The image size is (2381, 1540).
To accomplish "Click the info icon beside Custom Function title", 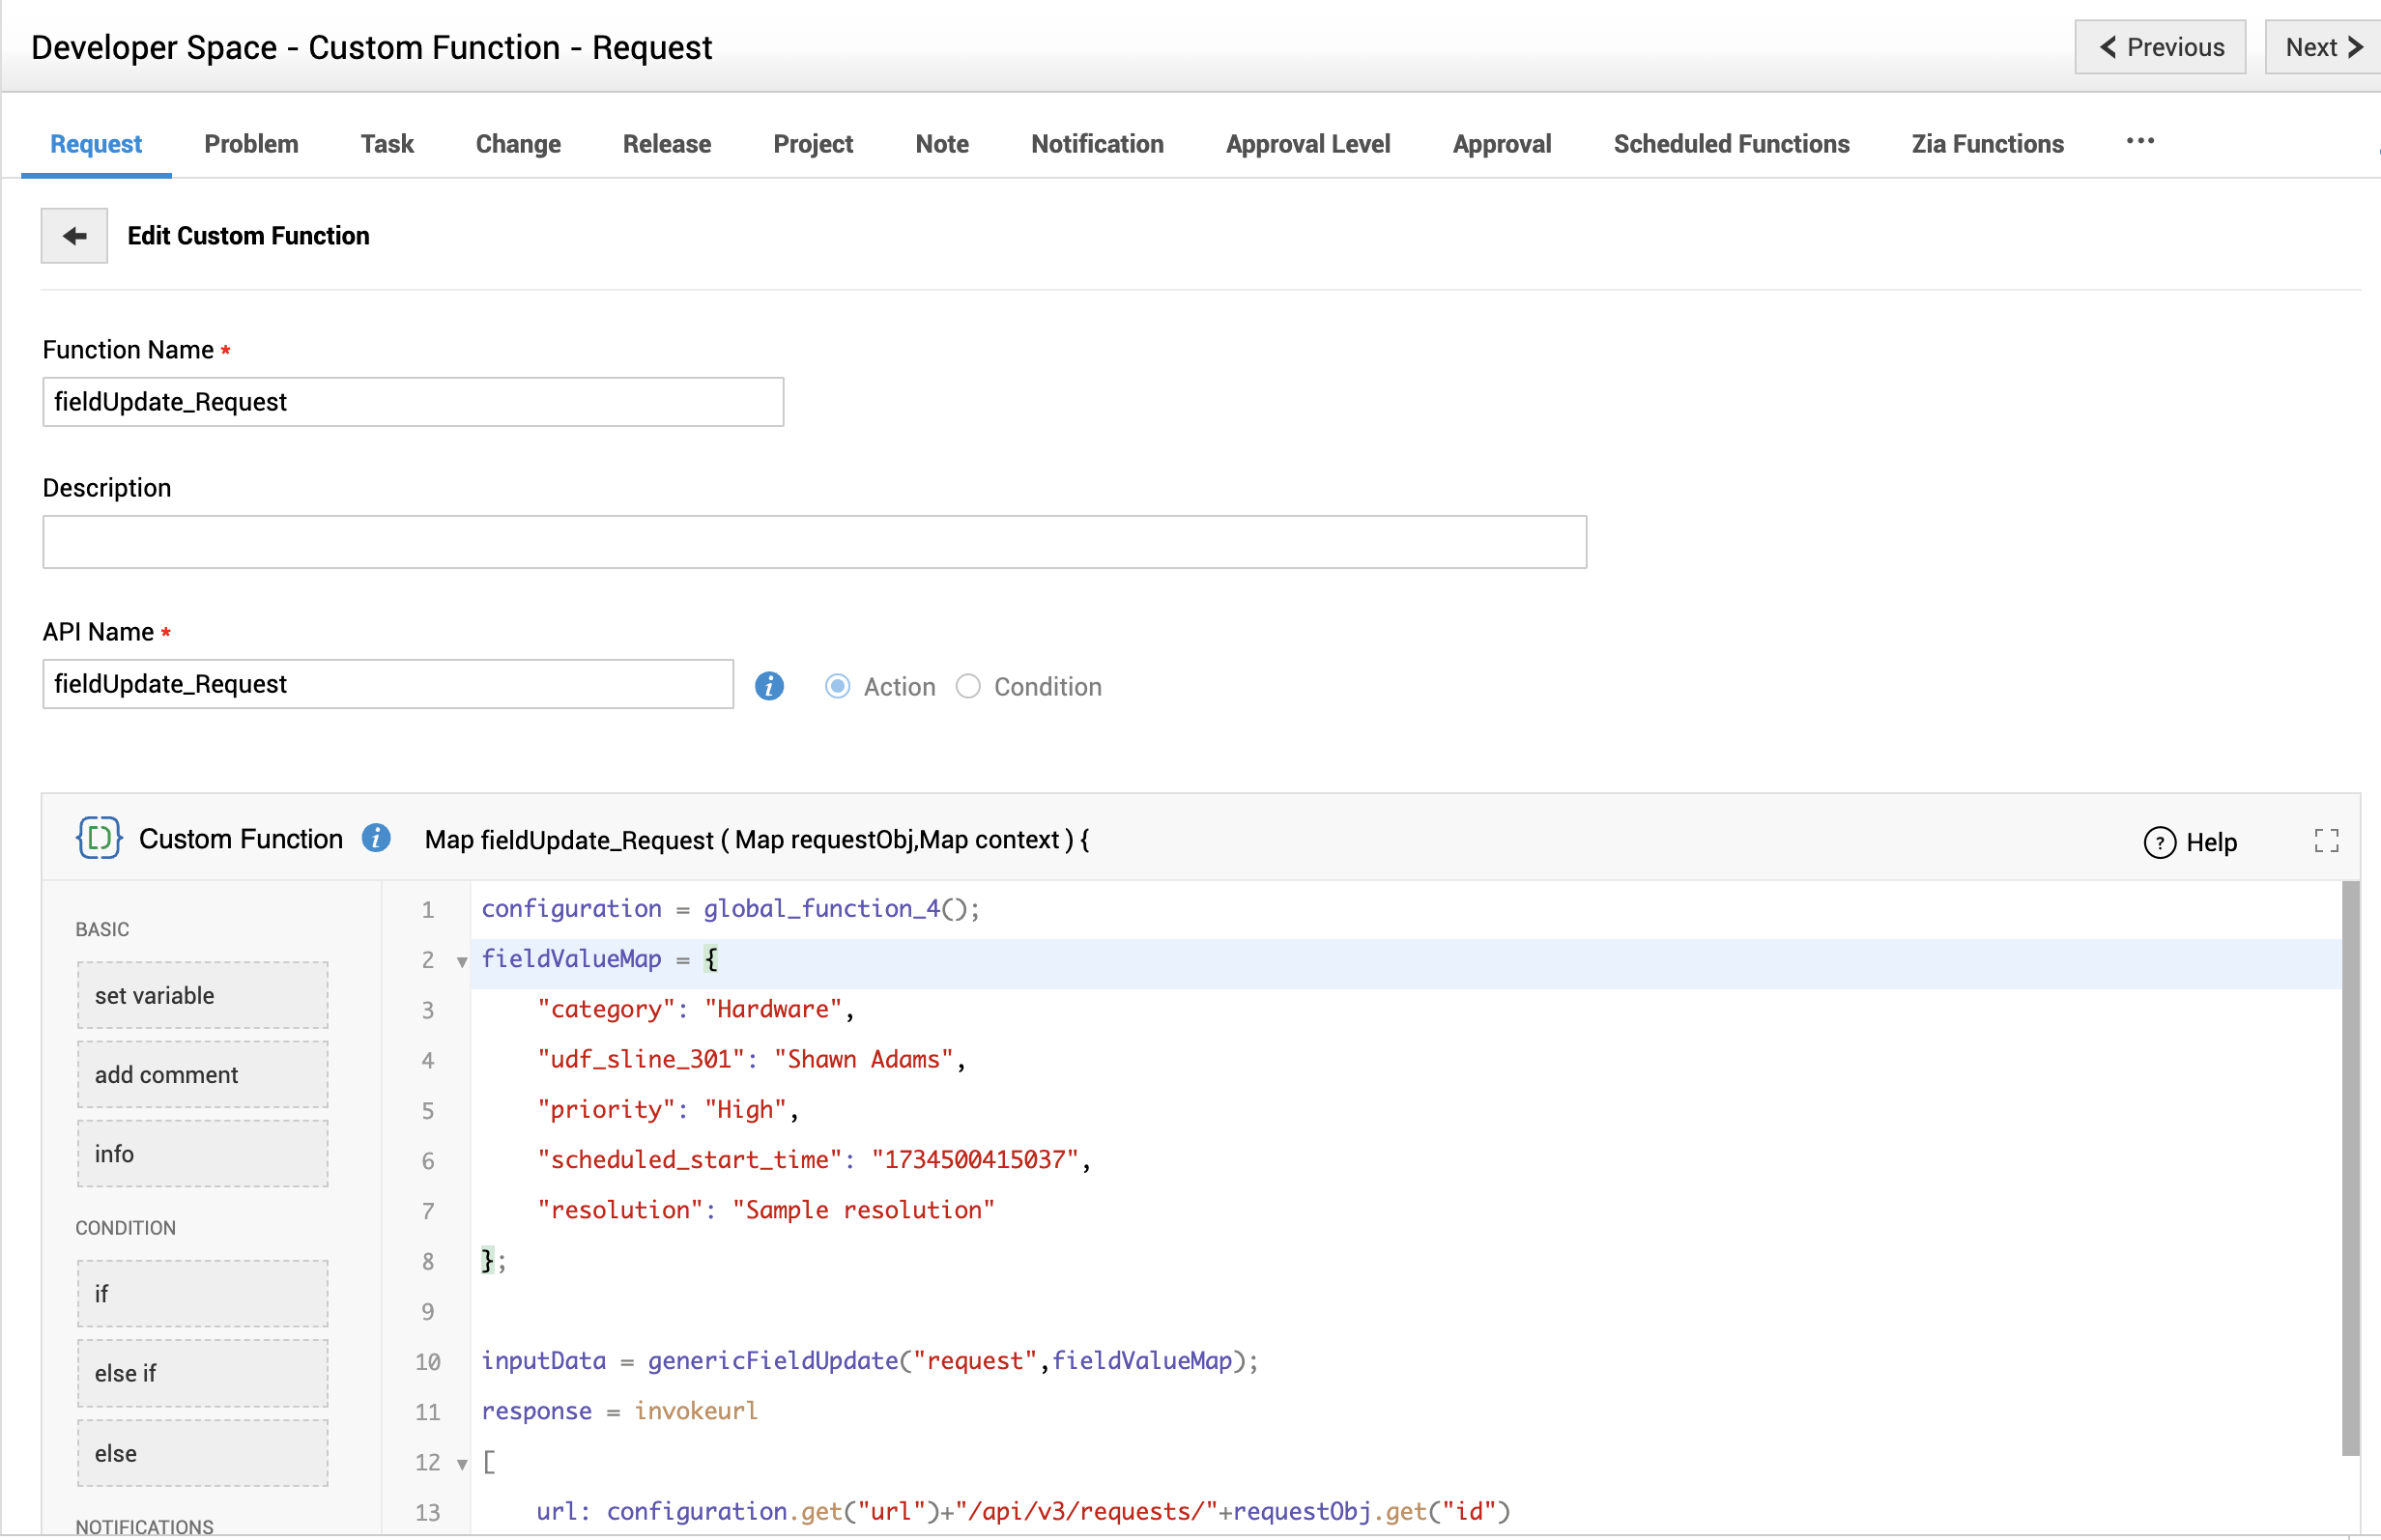I will pos(376,838).
